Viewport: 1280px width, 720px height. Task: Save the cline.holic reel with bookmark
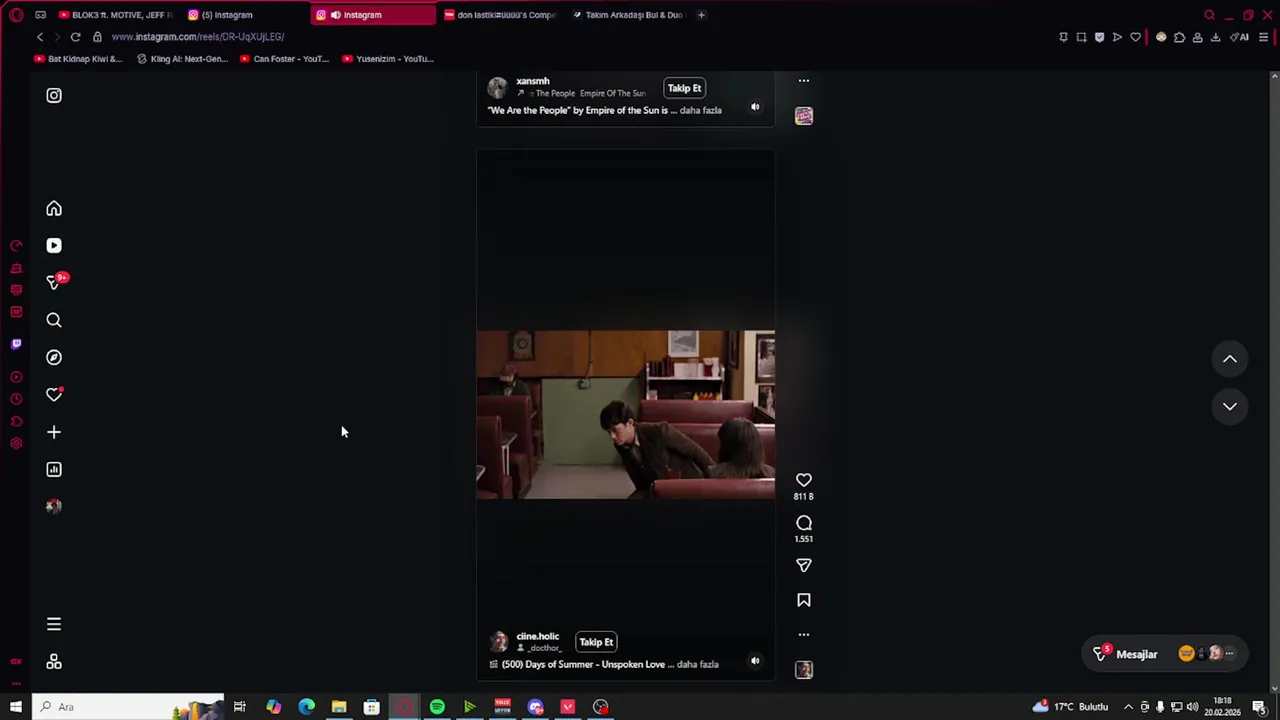[x=804, y=601]
